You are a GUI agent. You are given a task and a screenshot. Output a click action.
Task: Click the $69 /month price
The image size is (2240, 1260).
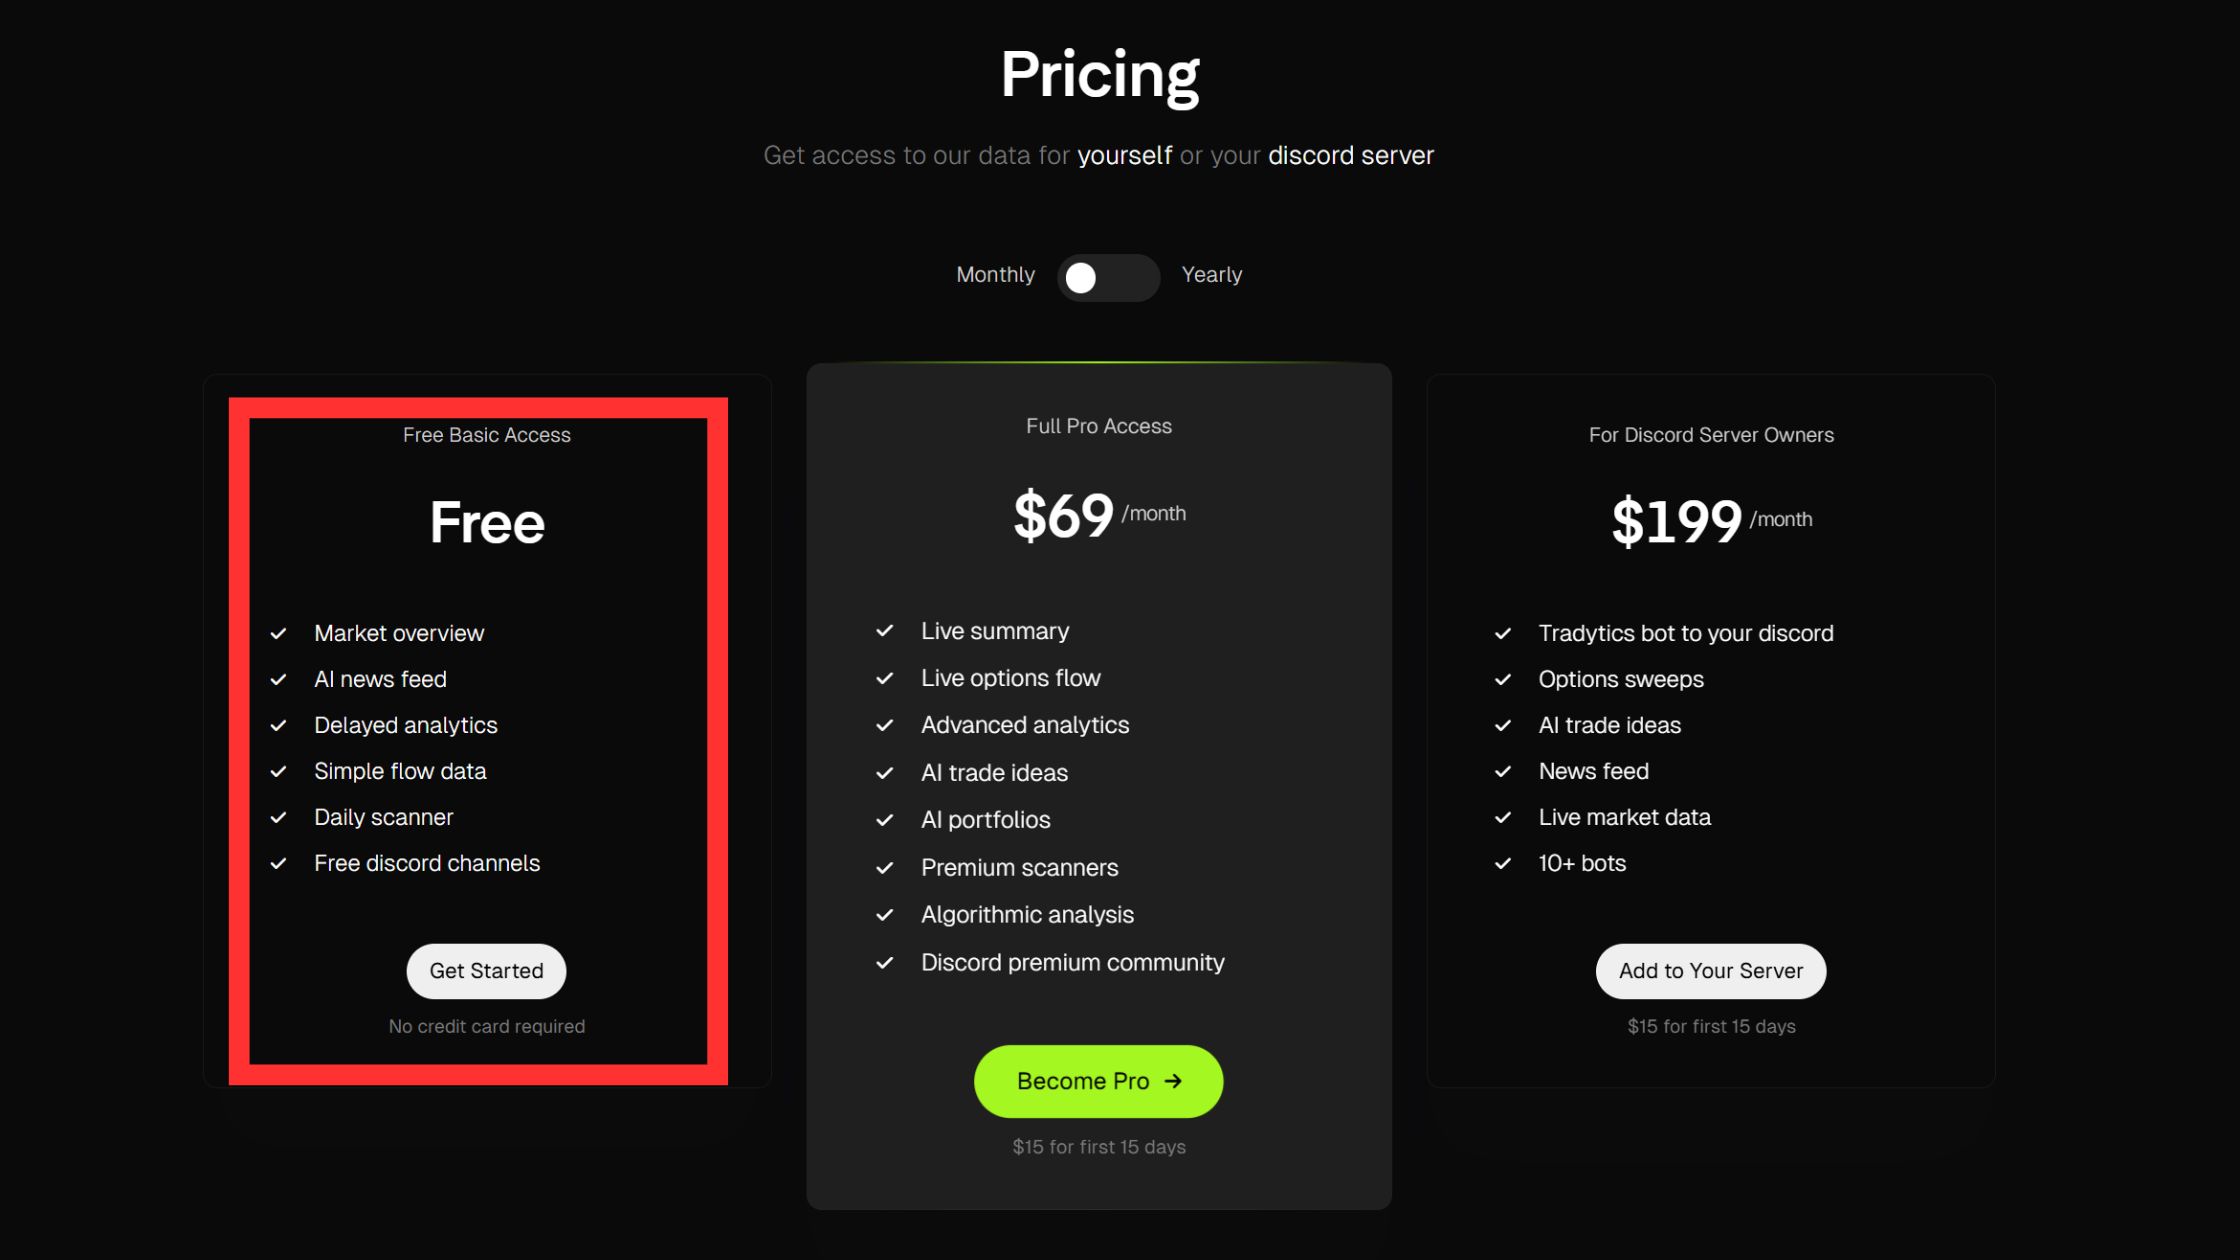[x=1099, y=515]
